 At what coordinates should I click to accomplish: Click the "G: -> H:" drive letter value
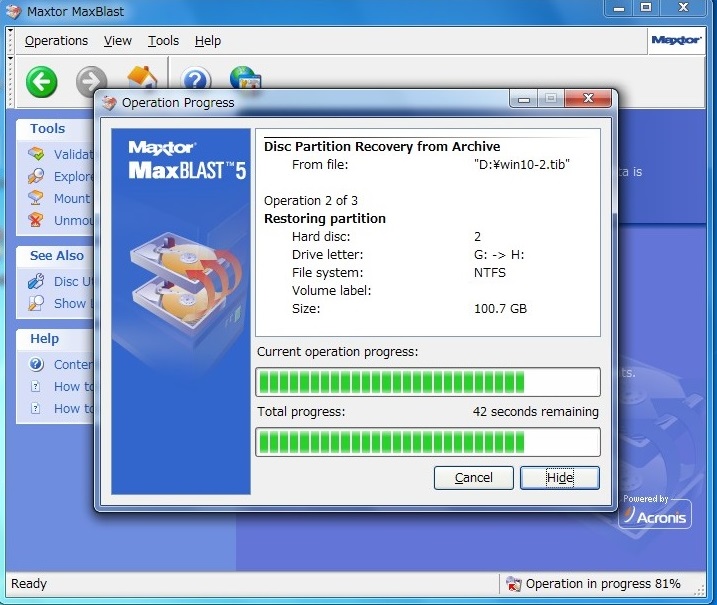coord(499,254)
